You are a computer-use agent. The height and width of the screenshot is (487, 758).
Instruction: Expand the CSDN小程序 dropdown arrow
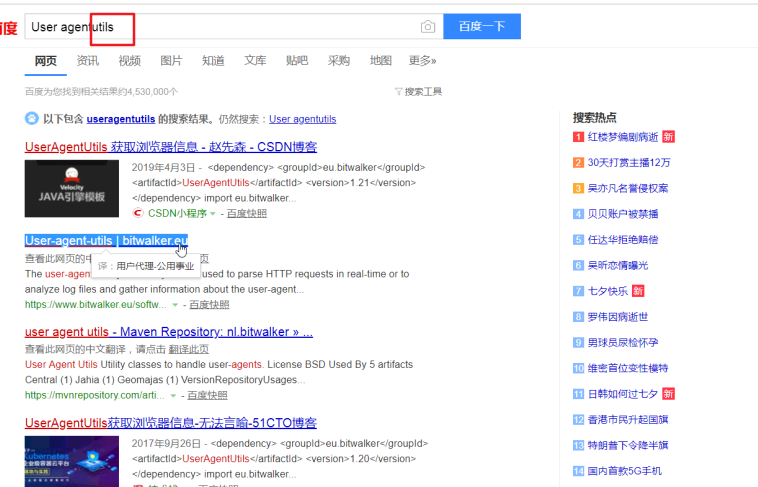pyautogui.click(x=213, y=214)
